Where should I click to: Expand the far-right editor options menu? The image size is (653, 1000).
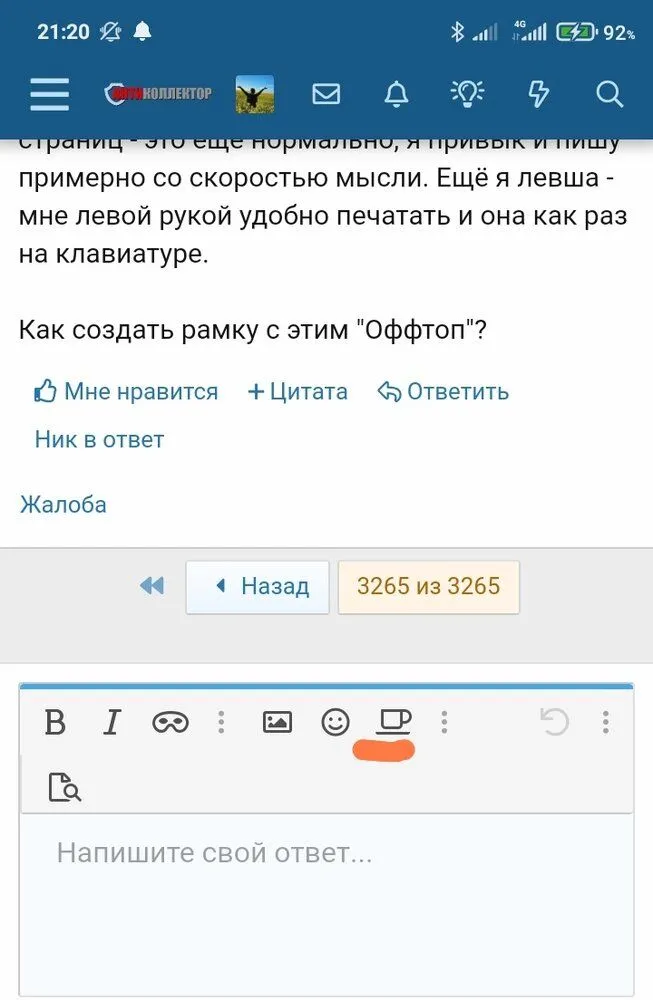click(606, 722)
